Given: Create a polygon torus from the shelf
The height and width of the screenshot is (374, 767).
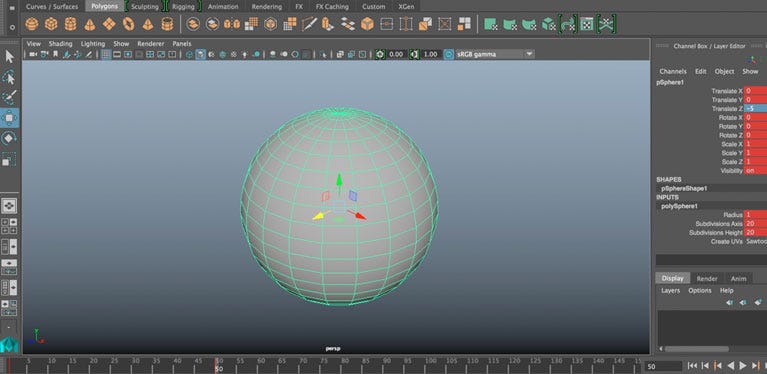Looking at the screenshot, I should 128,24.
